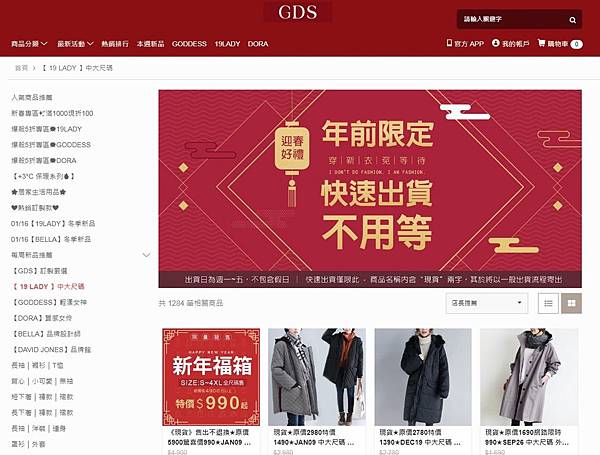Switch to grid view layout

coord(571,303)
